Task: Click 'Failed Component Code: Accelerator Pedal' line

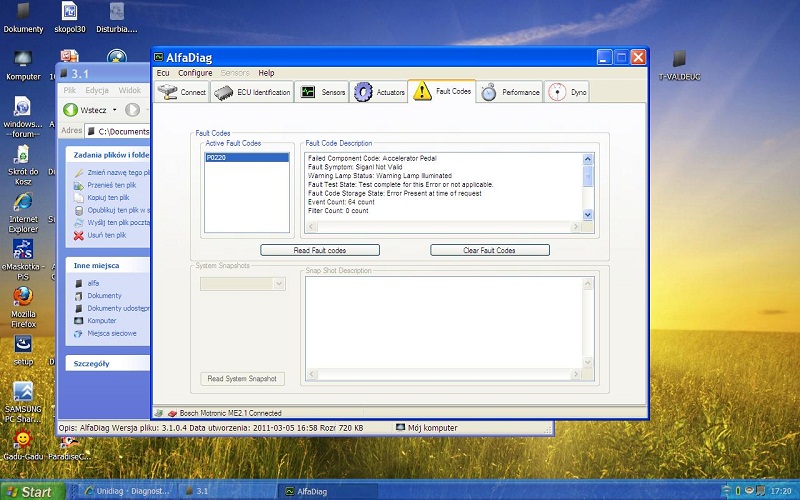Action: [372, 158]
